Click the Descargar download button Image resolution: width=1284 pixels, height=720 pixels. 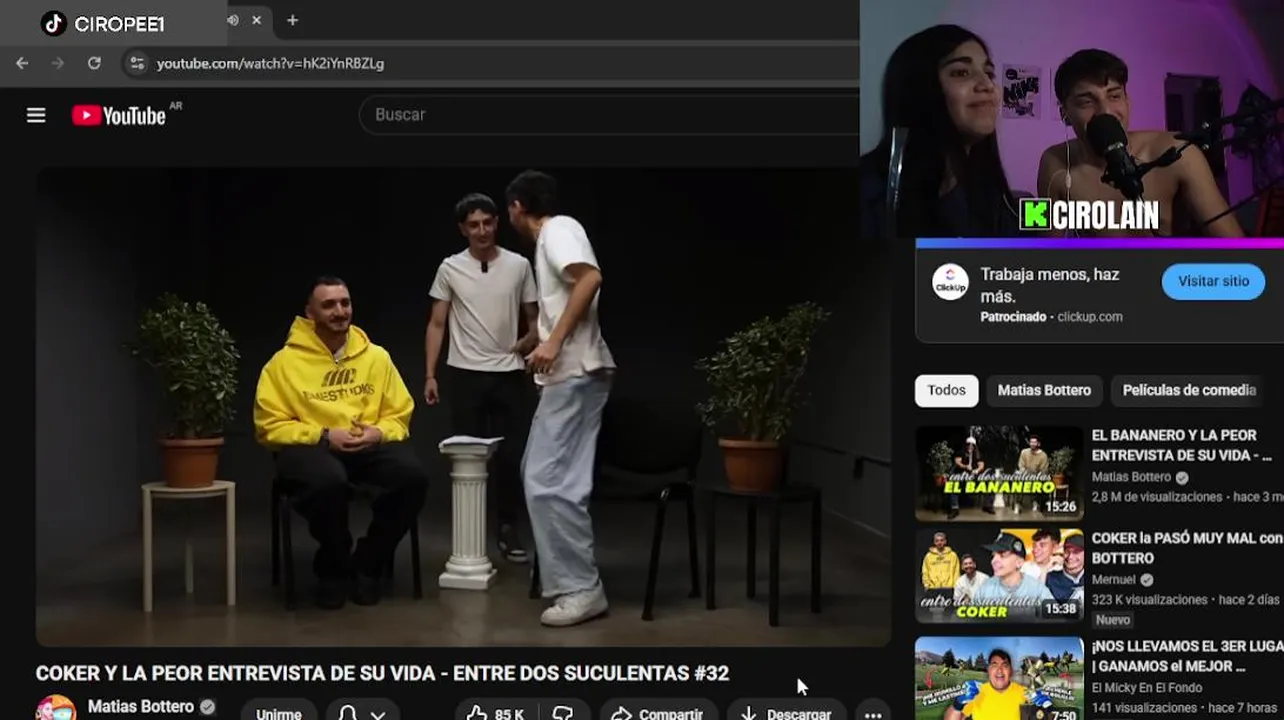786,713
